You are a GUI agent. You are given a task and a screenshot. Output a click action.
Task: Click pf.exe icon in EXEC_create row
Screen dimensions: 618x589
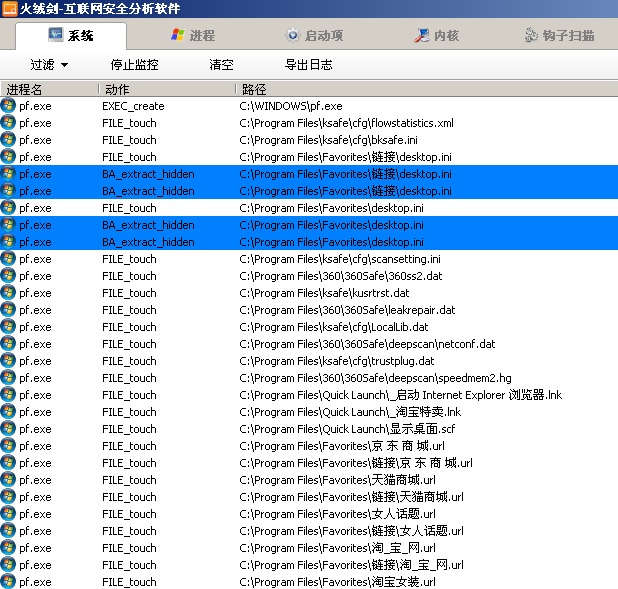[x=8, y=106]
